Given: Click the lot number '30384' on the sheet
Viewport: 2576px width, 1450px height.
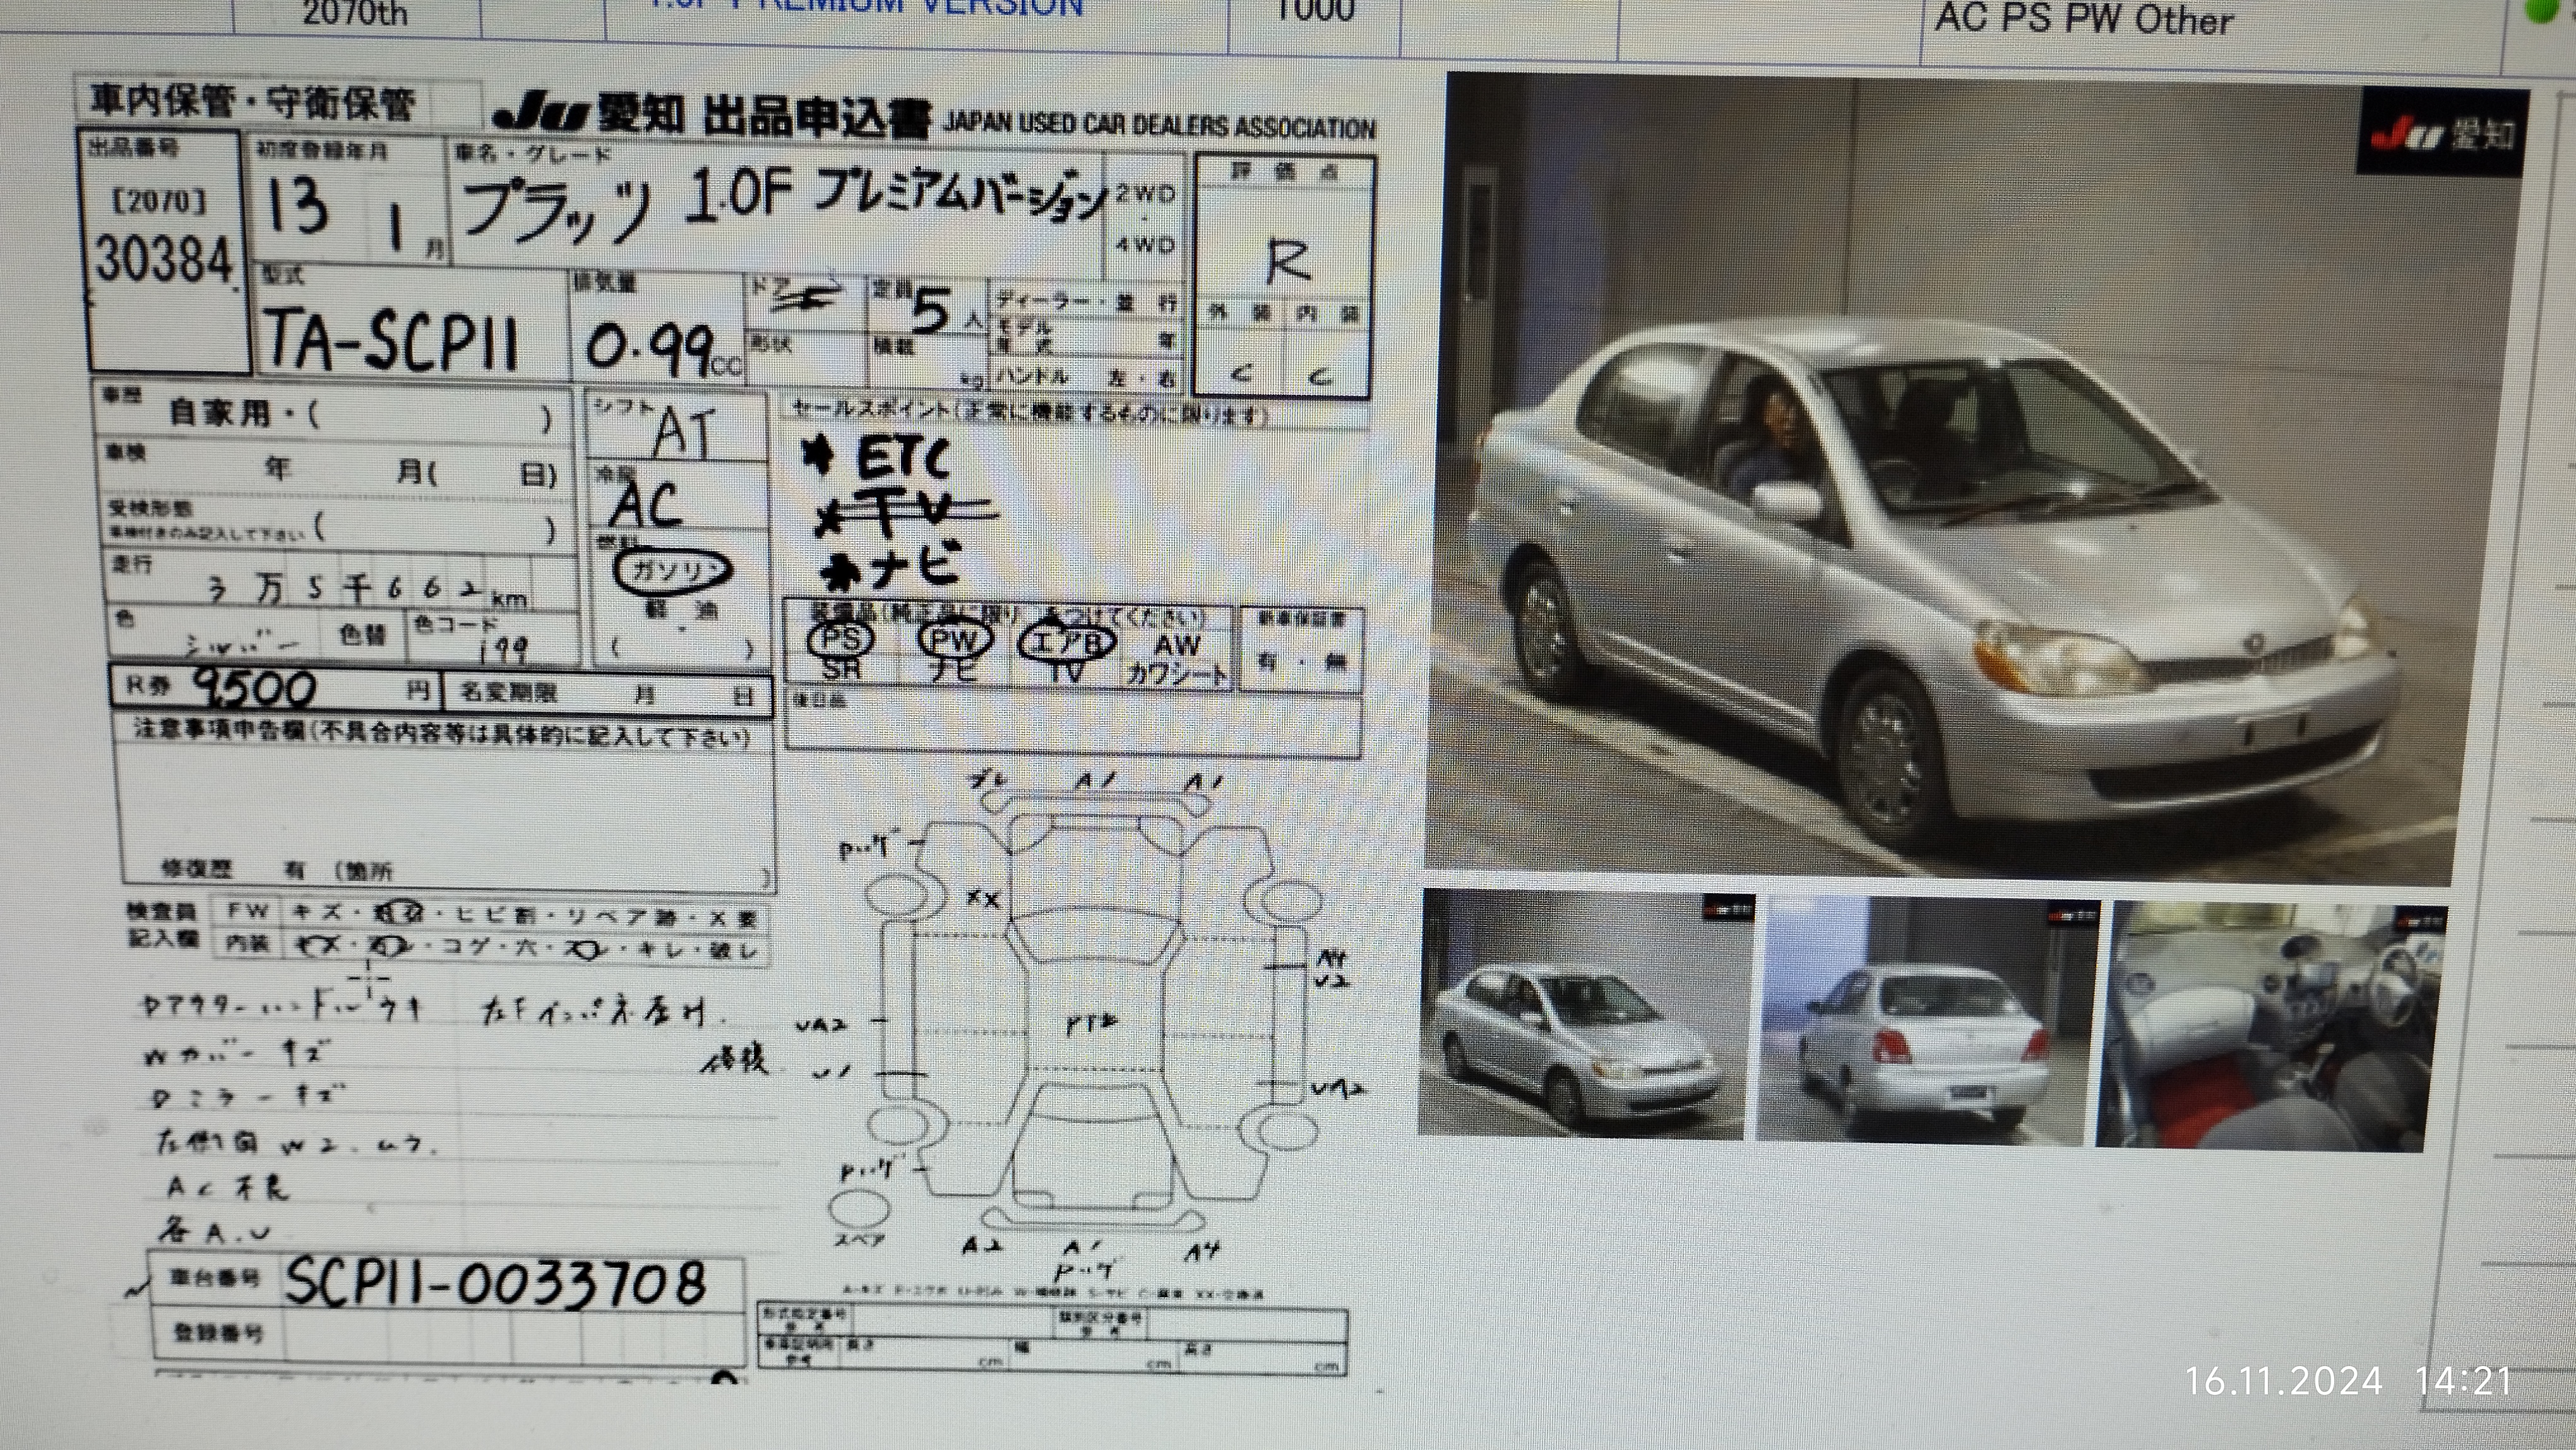Looking at the screenshot, I should [164, 258].
